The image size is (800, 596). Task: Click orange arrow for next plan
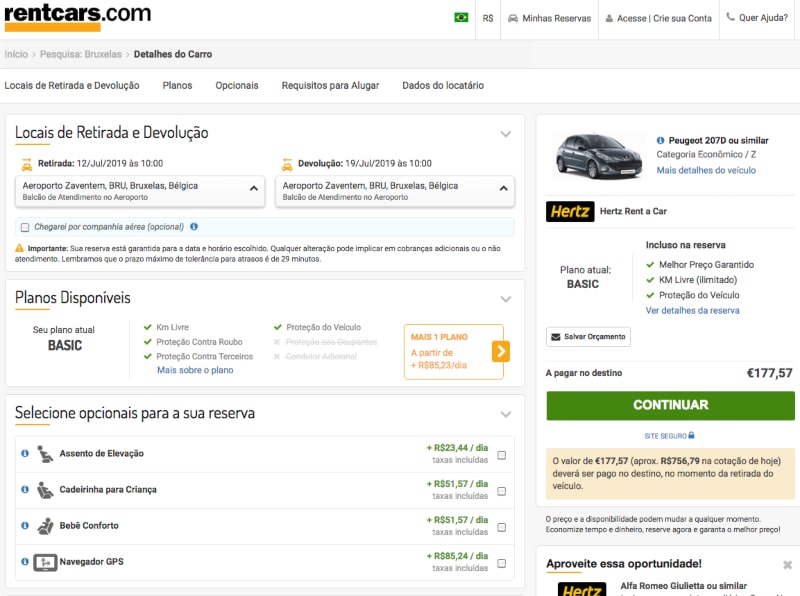tap(501, 351)
